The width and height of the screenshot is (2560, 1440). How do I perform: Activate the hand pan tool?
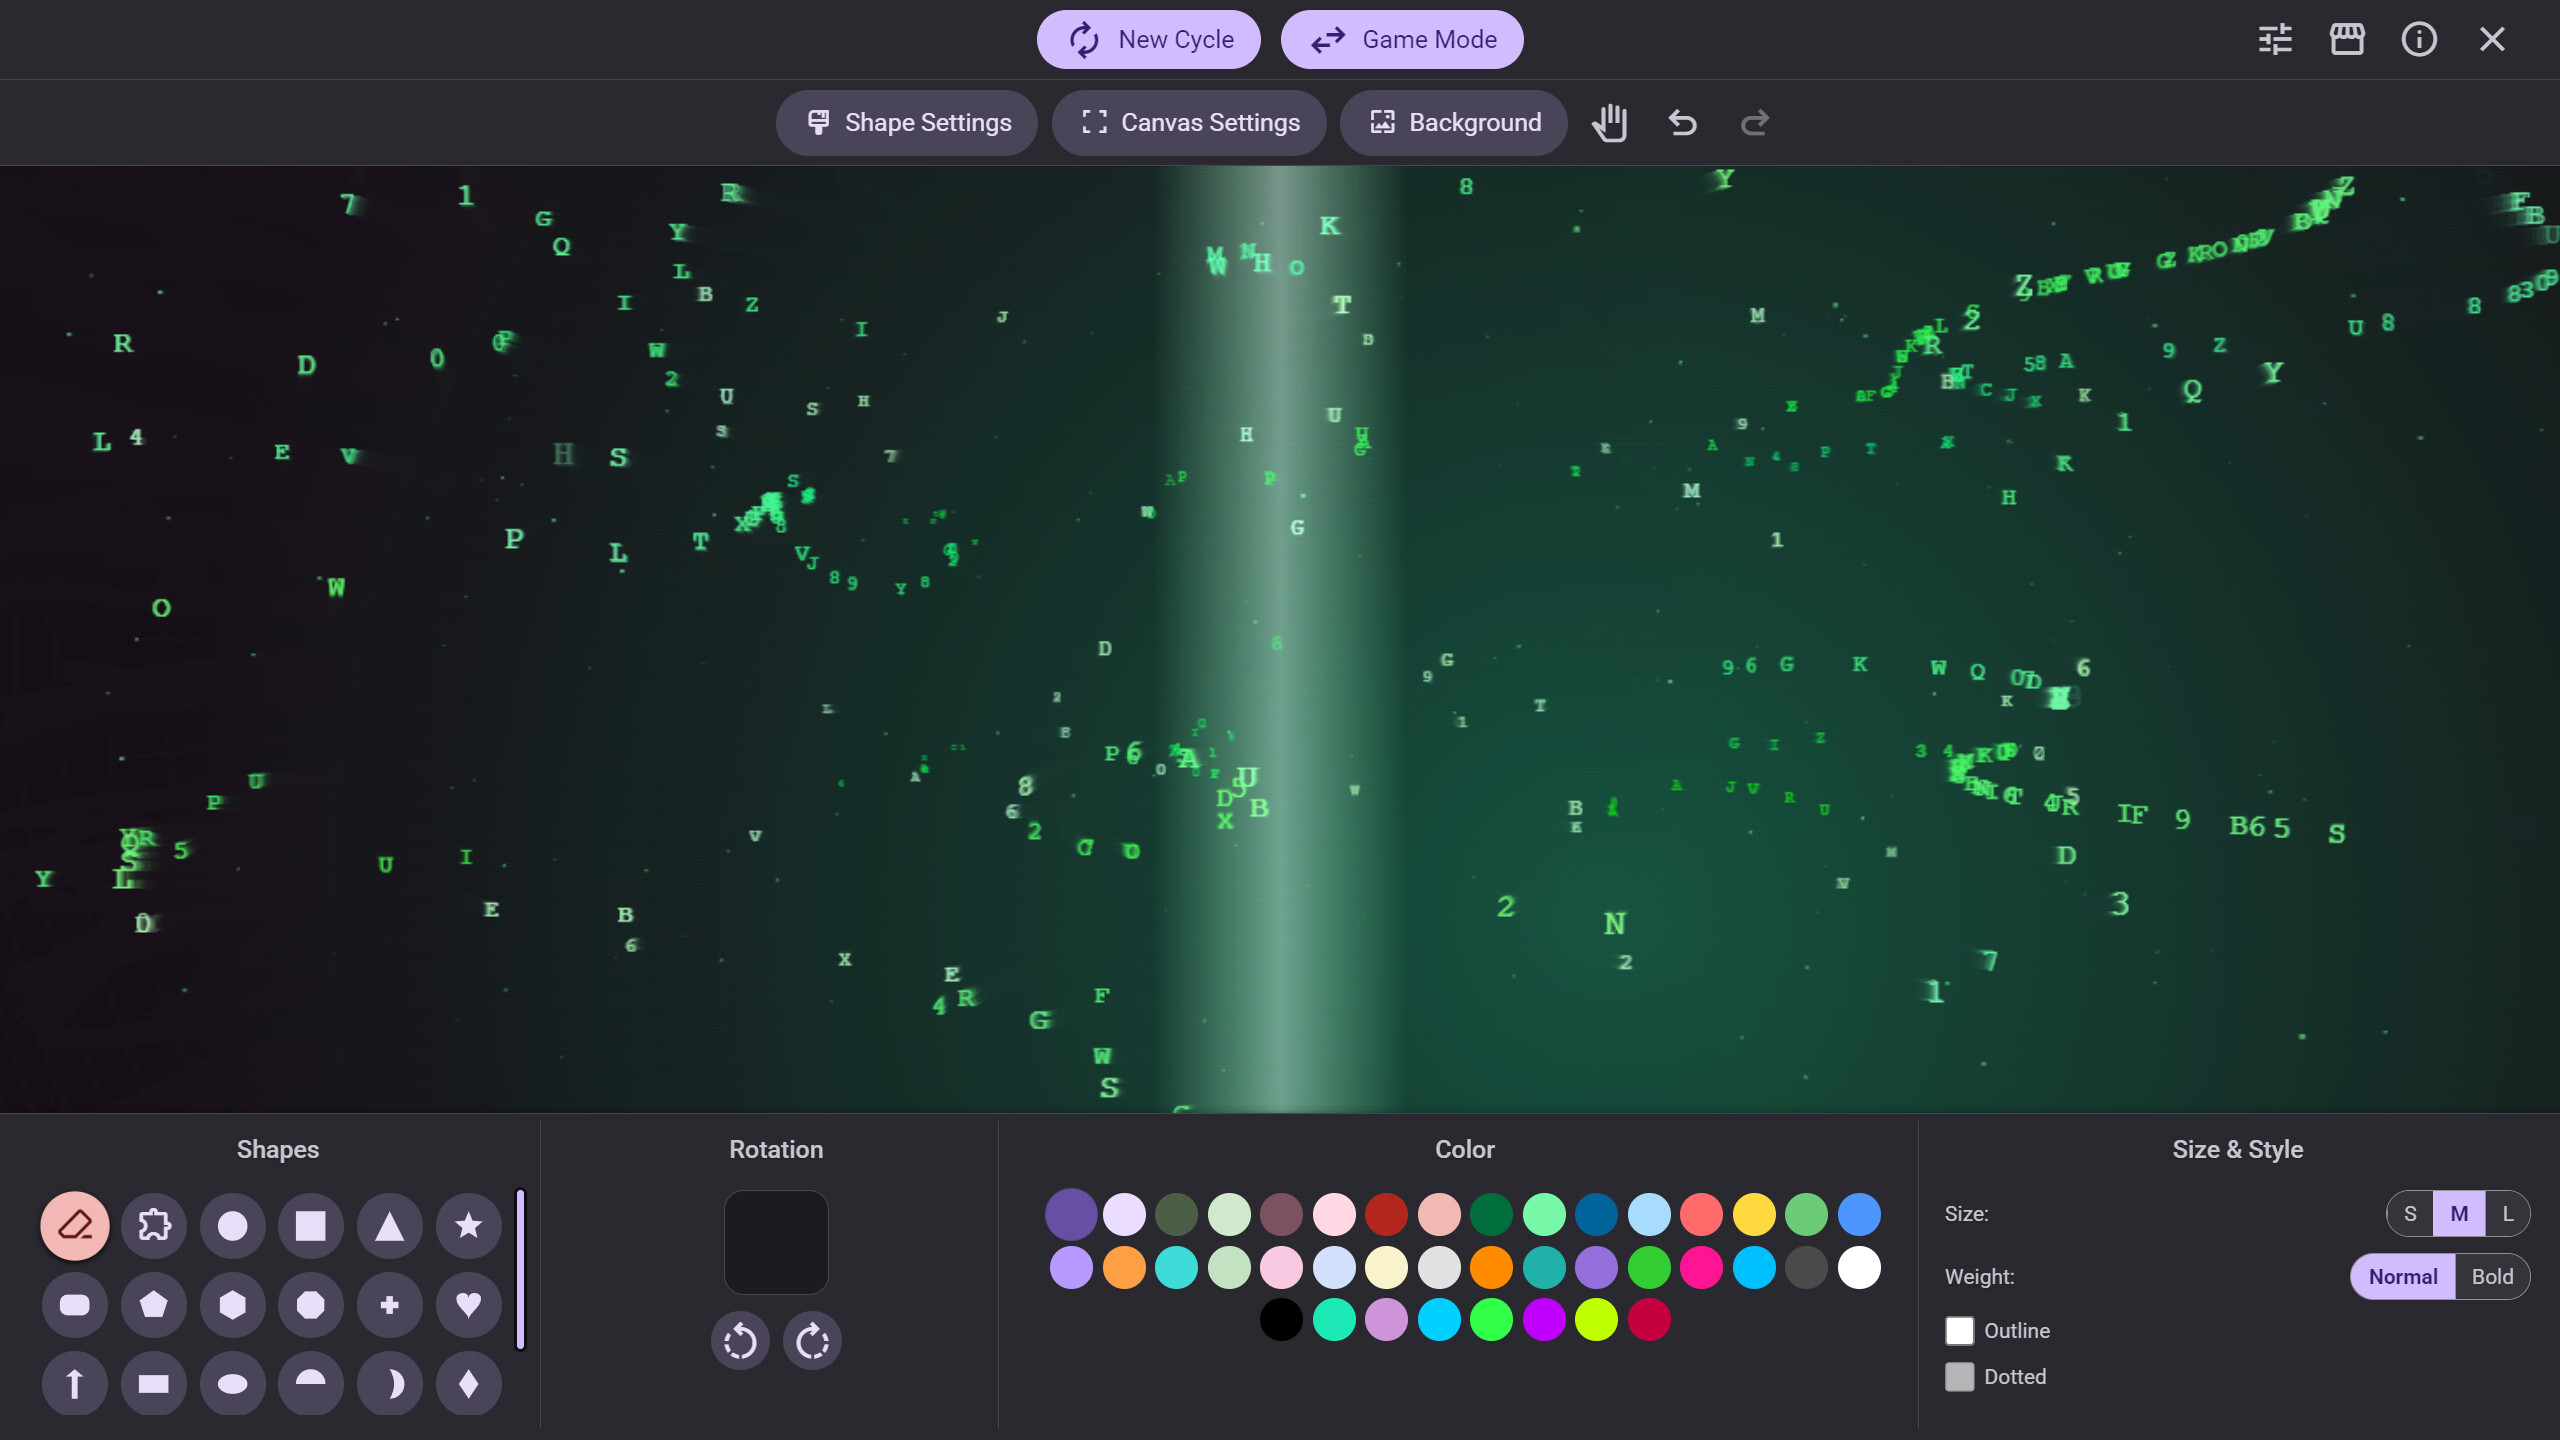[1610, 122]
